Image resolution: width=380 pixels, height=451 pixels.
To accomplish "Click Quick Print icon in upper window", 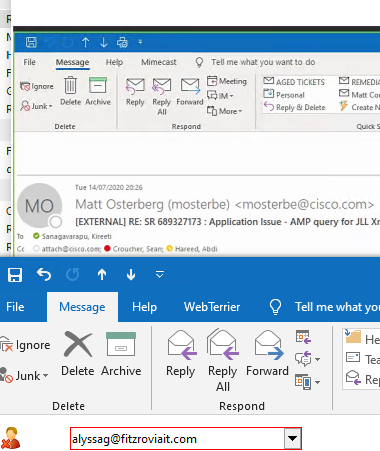I will 122,42.
